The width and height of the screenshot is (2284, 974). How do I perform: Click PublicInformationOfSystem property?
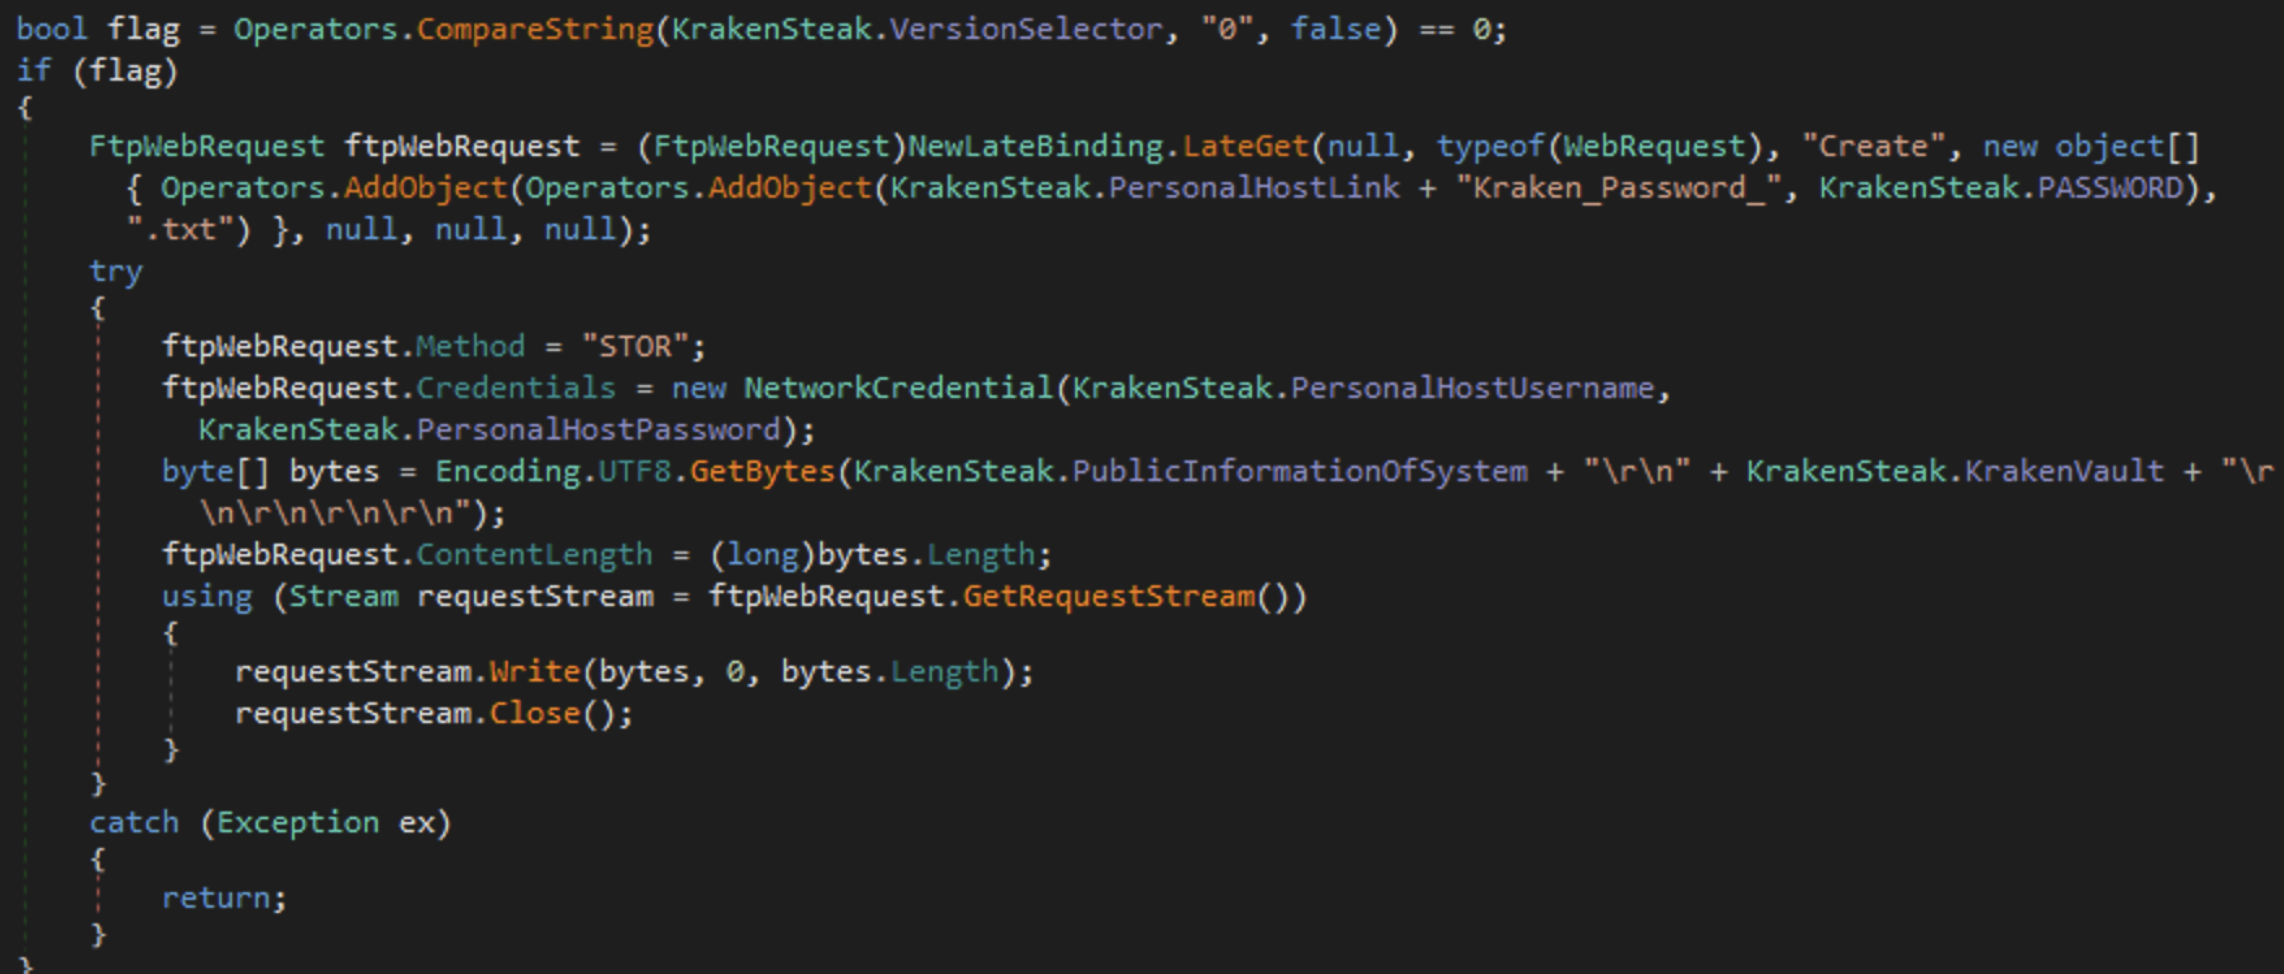[1300, 471]
